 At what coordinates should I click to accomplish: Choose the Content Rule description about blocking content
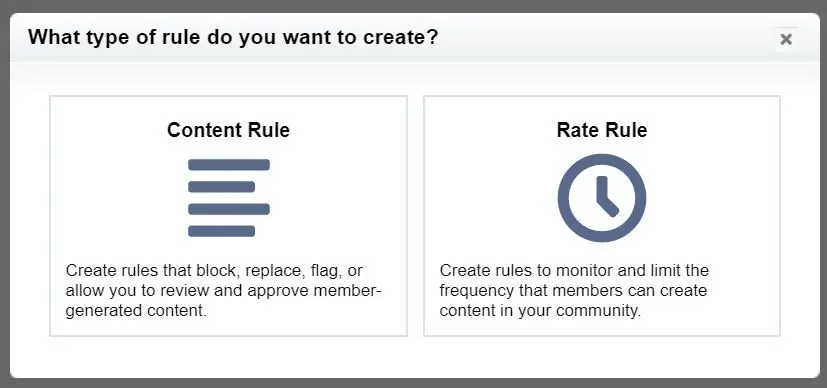pyautogui.click(x=224, y=290)
